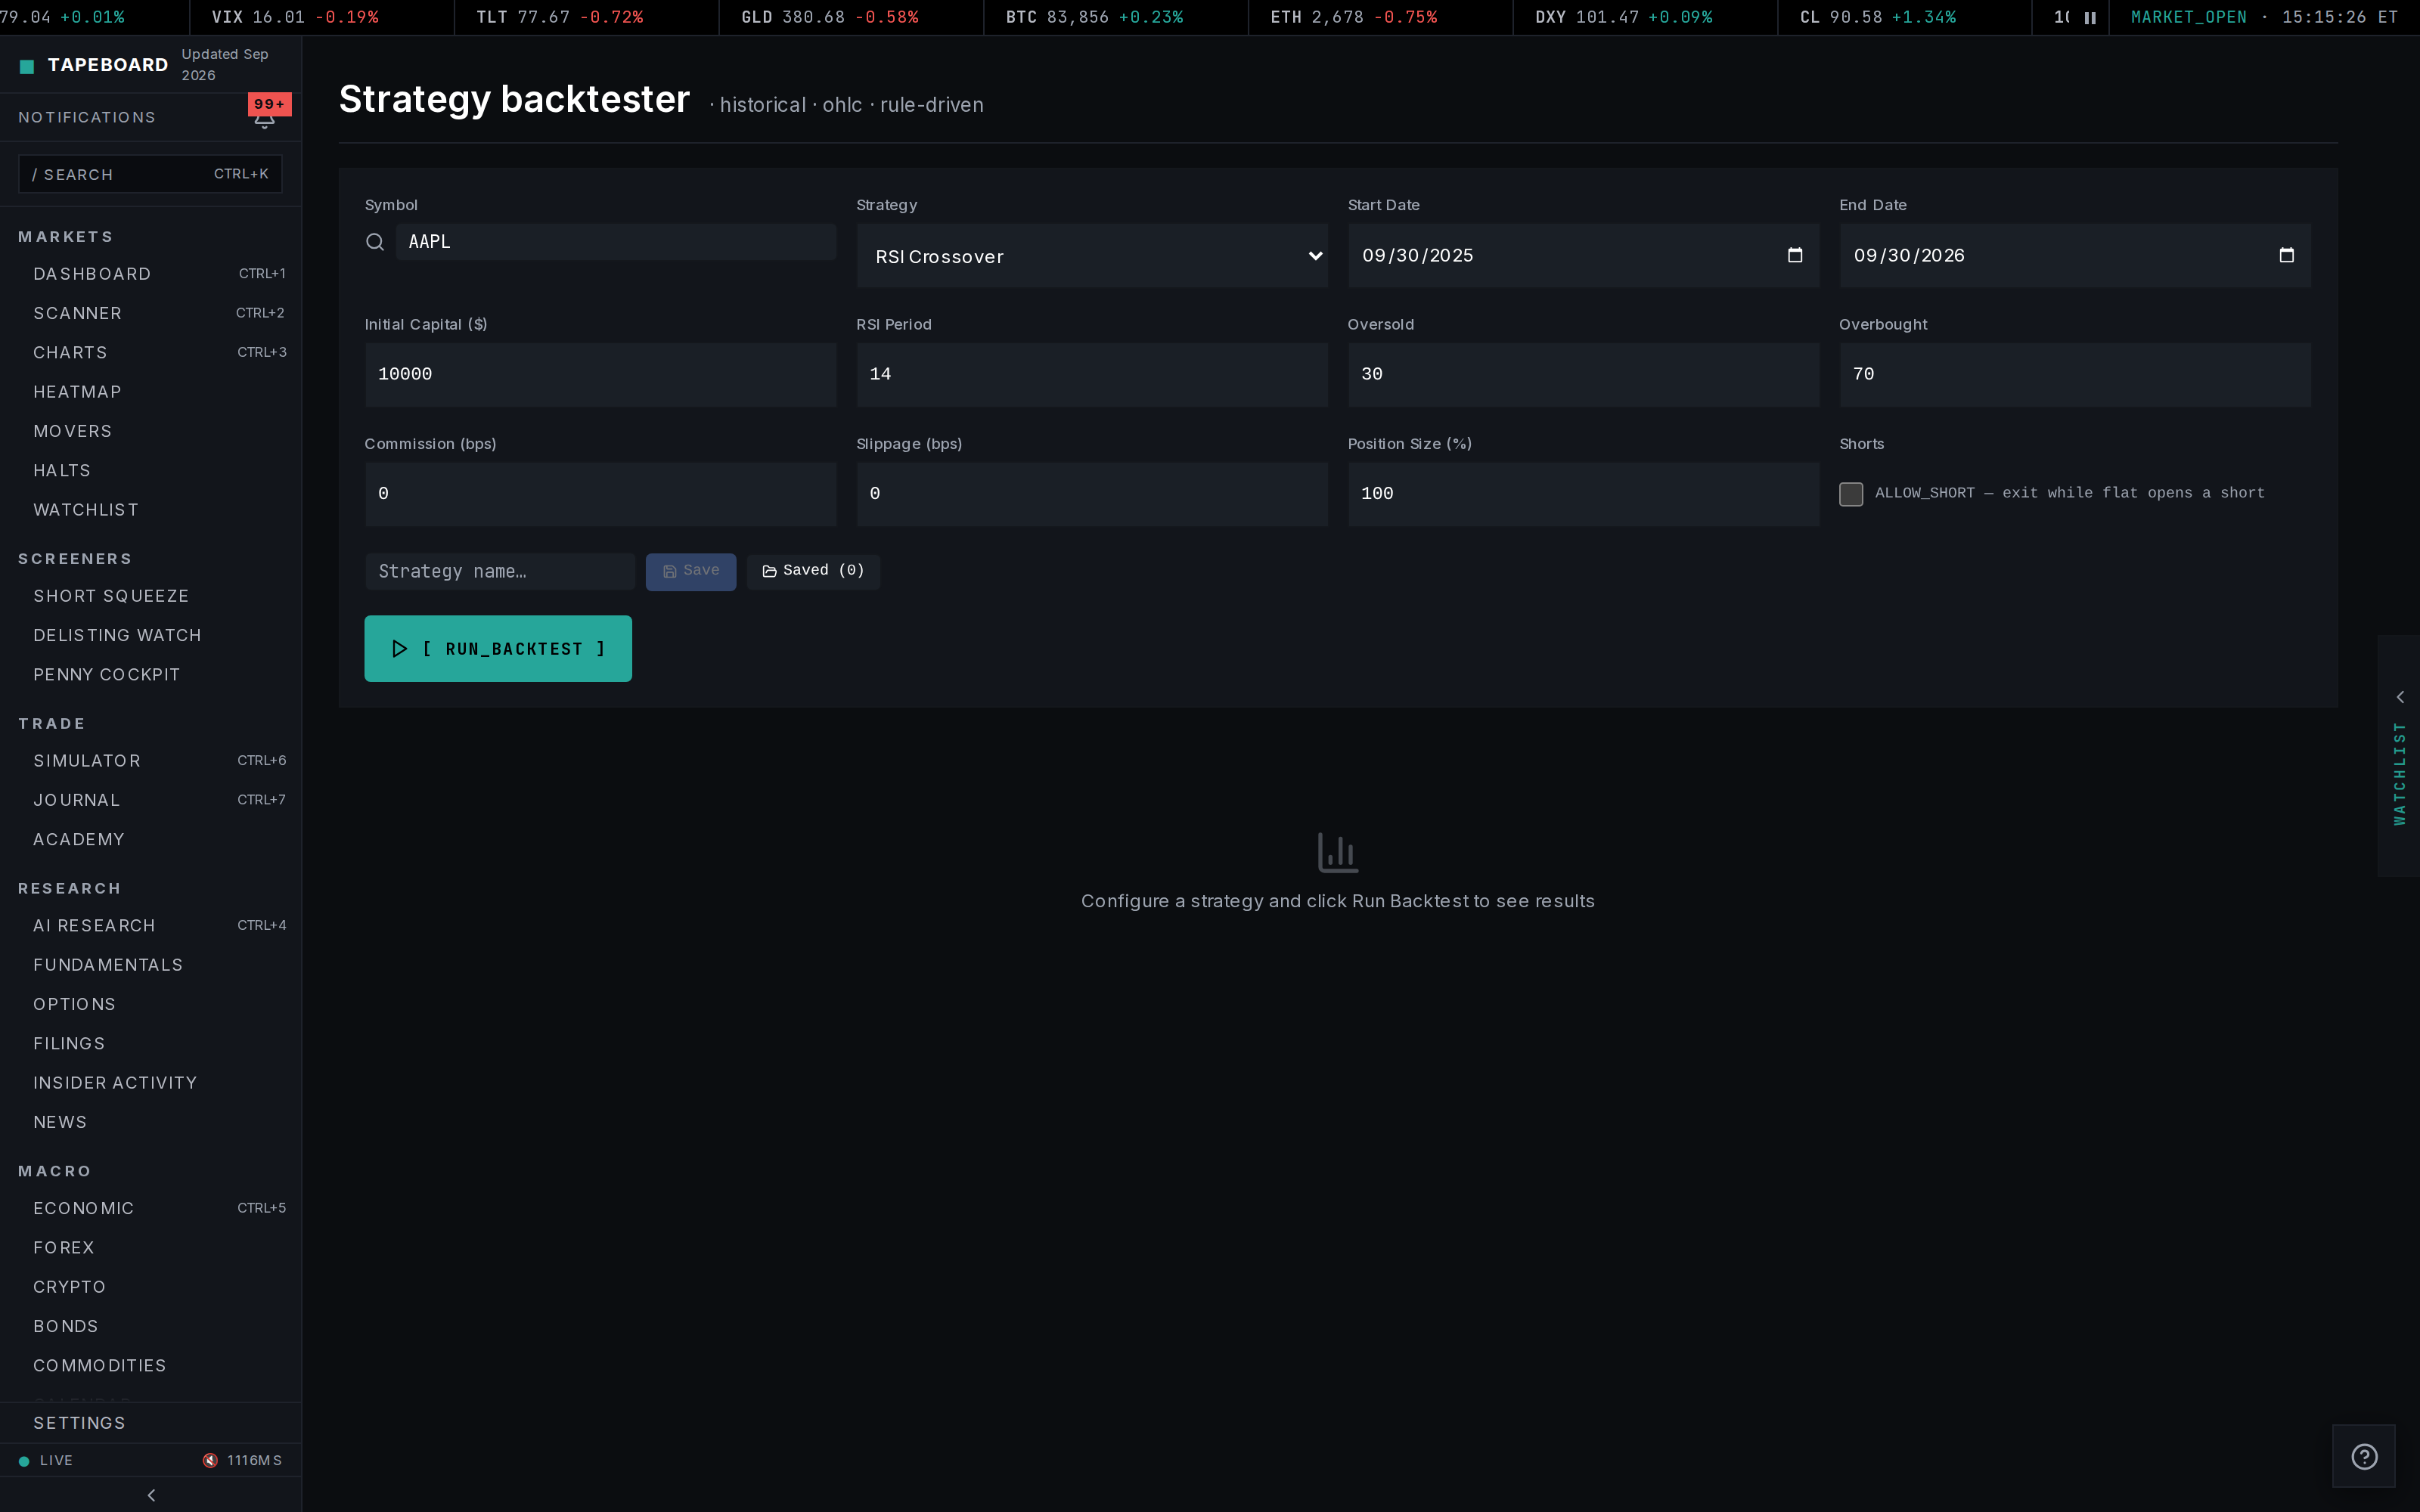Screen dimensions: 2420x1512
Task: Click the MARKET_OPEN status text
Action: tap(2188, 18)
